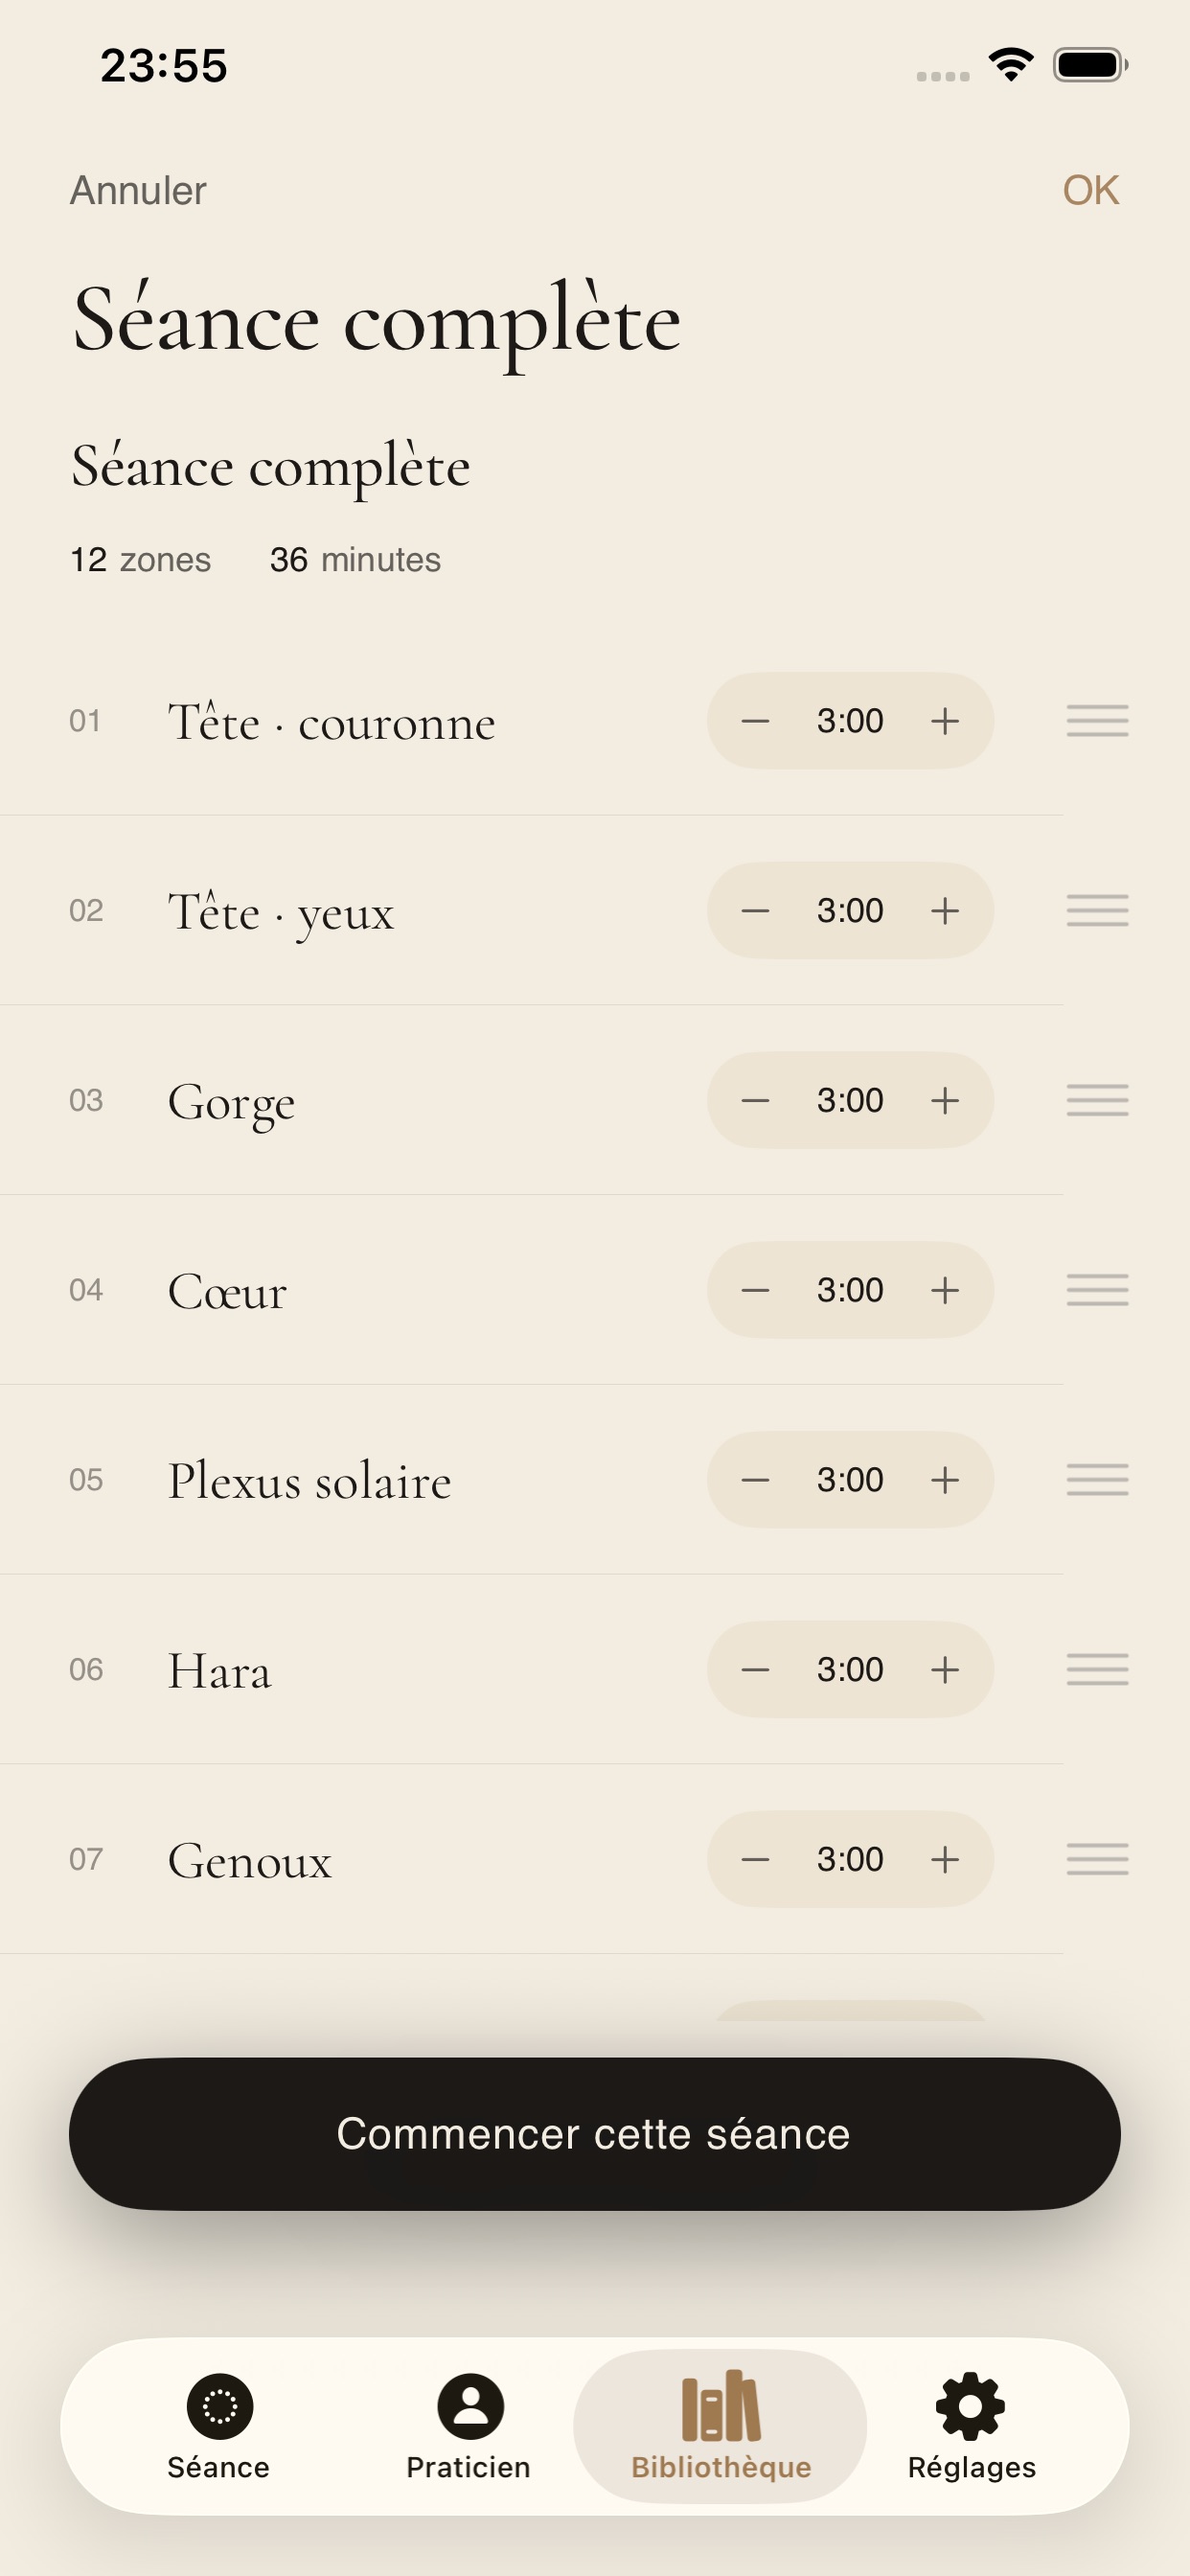Increase Tête · yeux duration with plus

tap(945, 911)
